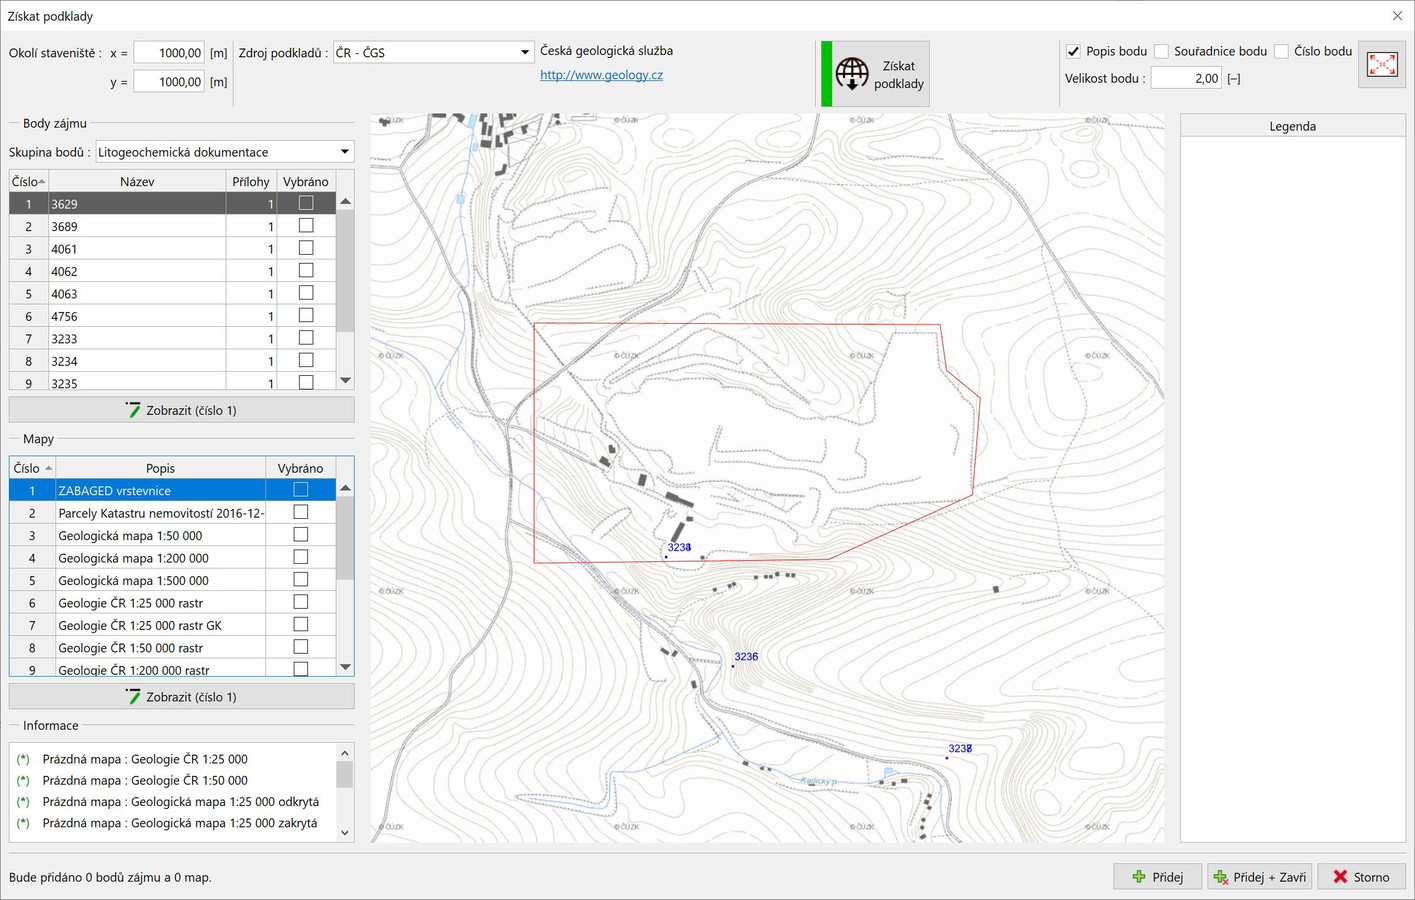The height and width of the screenshot is (900, 1415).
Task: Expand the Skupina bodů dropdown
Action: [x=344, y=152]
